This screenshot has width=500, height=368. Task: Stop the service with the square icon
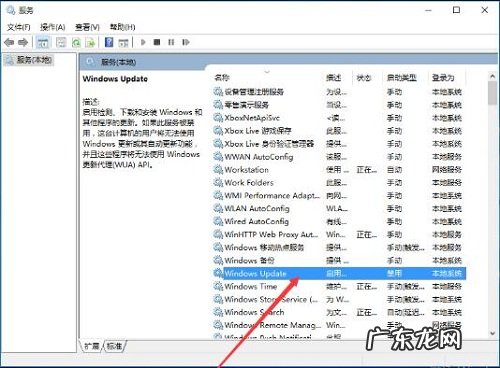[157, 42]
